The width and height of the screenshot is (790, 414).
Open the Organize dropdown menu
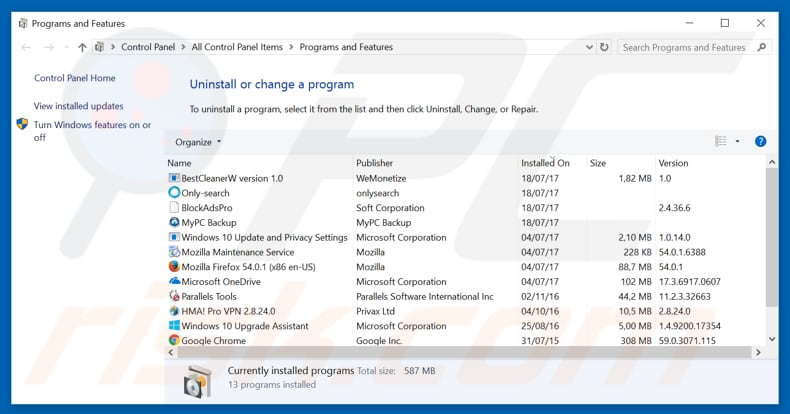coord(198,142)
